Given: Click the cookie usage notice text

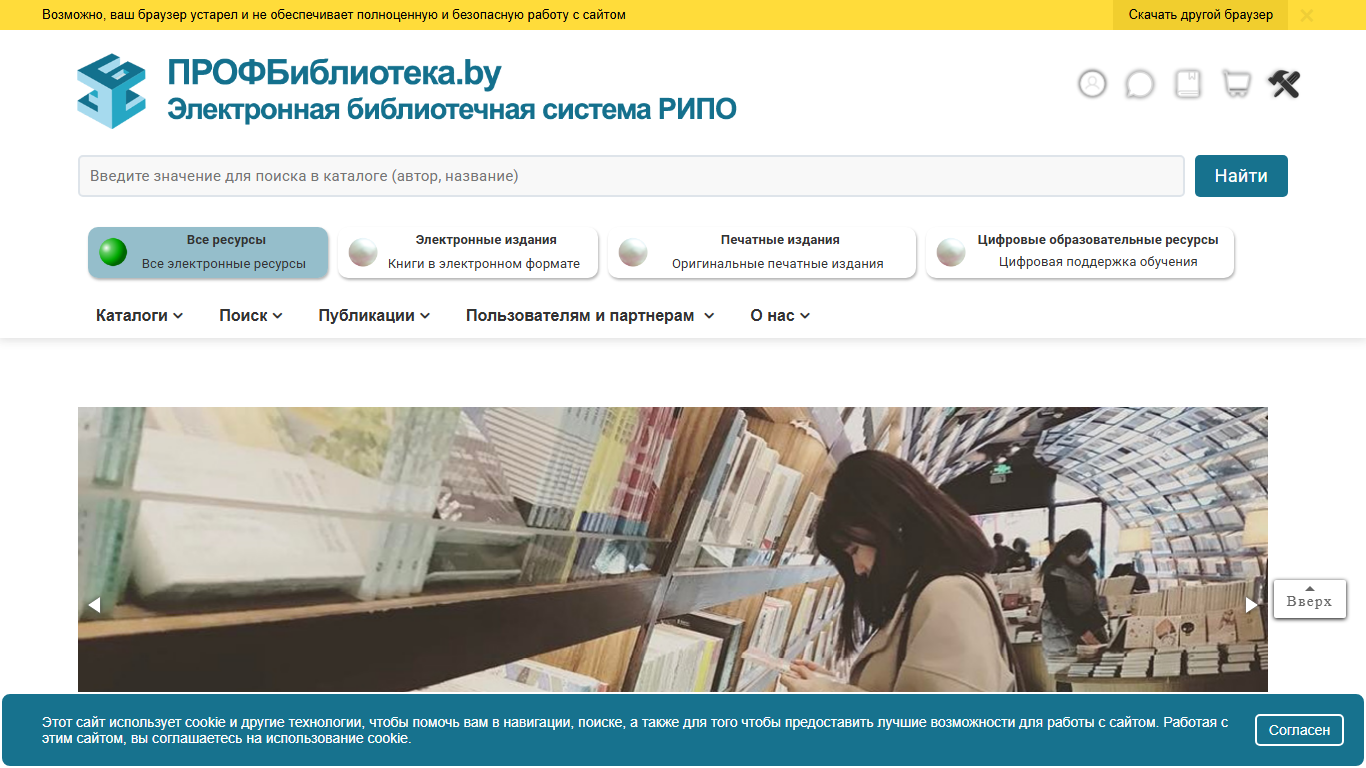Looking at the screenshot, I should (635, 730).
